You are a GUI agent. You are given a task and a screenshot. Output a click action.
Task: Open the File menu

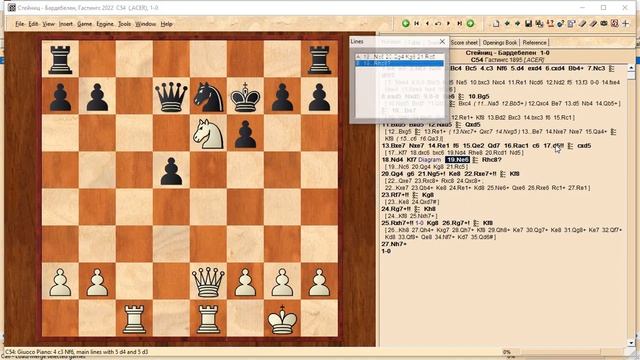coord(19,24)
